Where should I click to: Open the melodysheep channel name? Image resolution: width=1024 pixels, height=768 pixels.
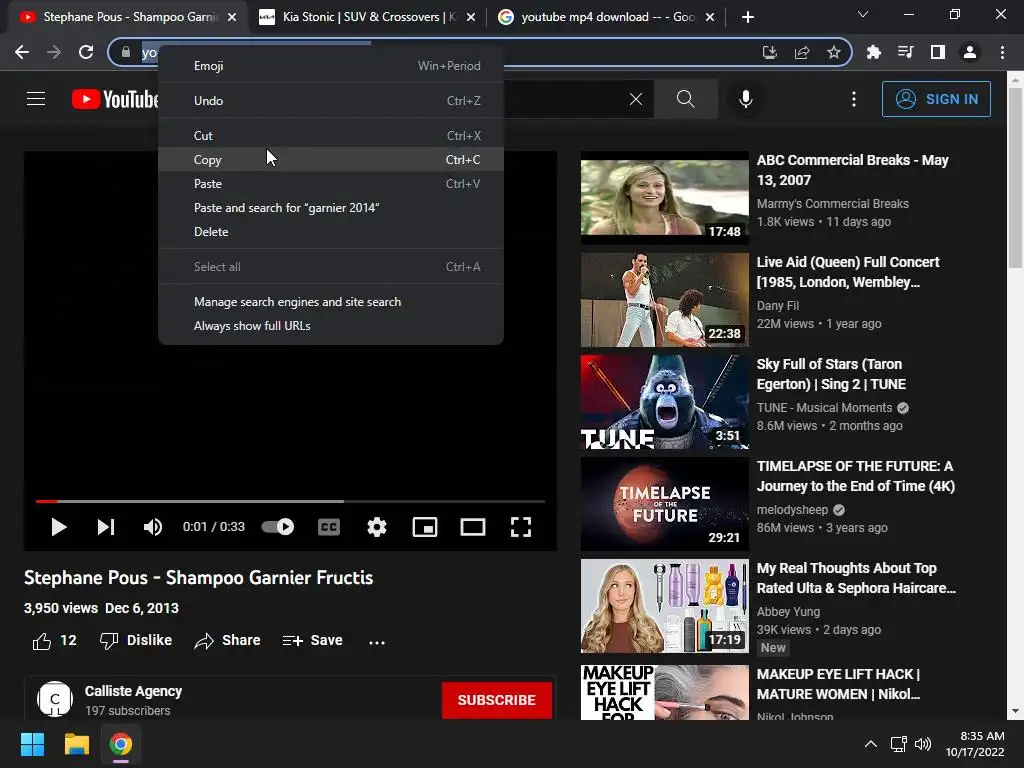click(792, 509)
